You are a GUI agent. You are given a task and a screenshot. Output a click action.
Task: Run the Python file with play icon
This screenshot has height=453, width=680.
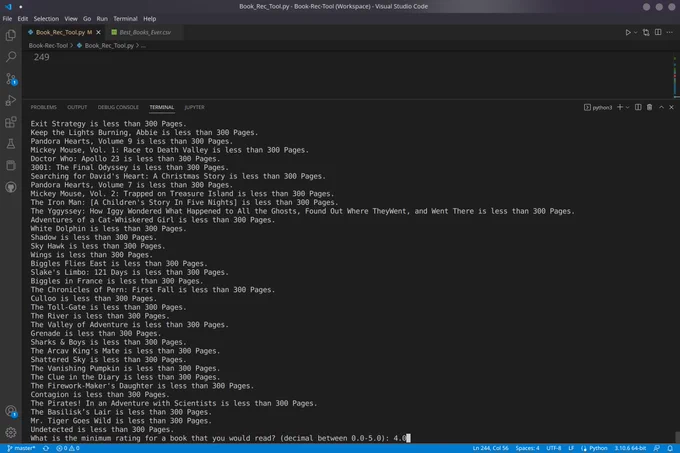click(628, 33)
